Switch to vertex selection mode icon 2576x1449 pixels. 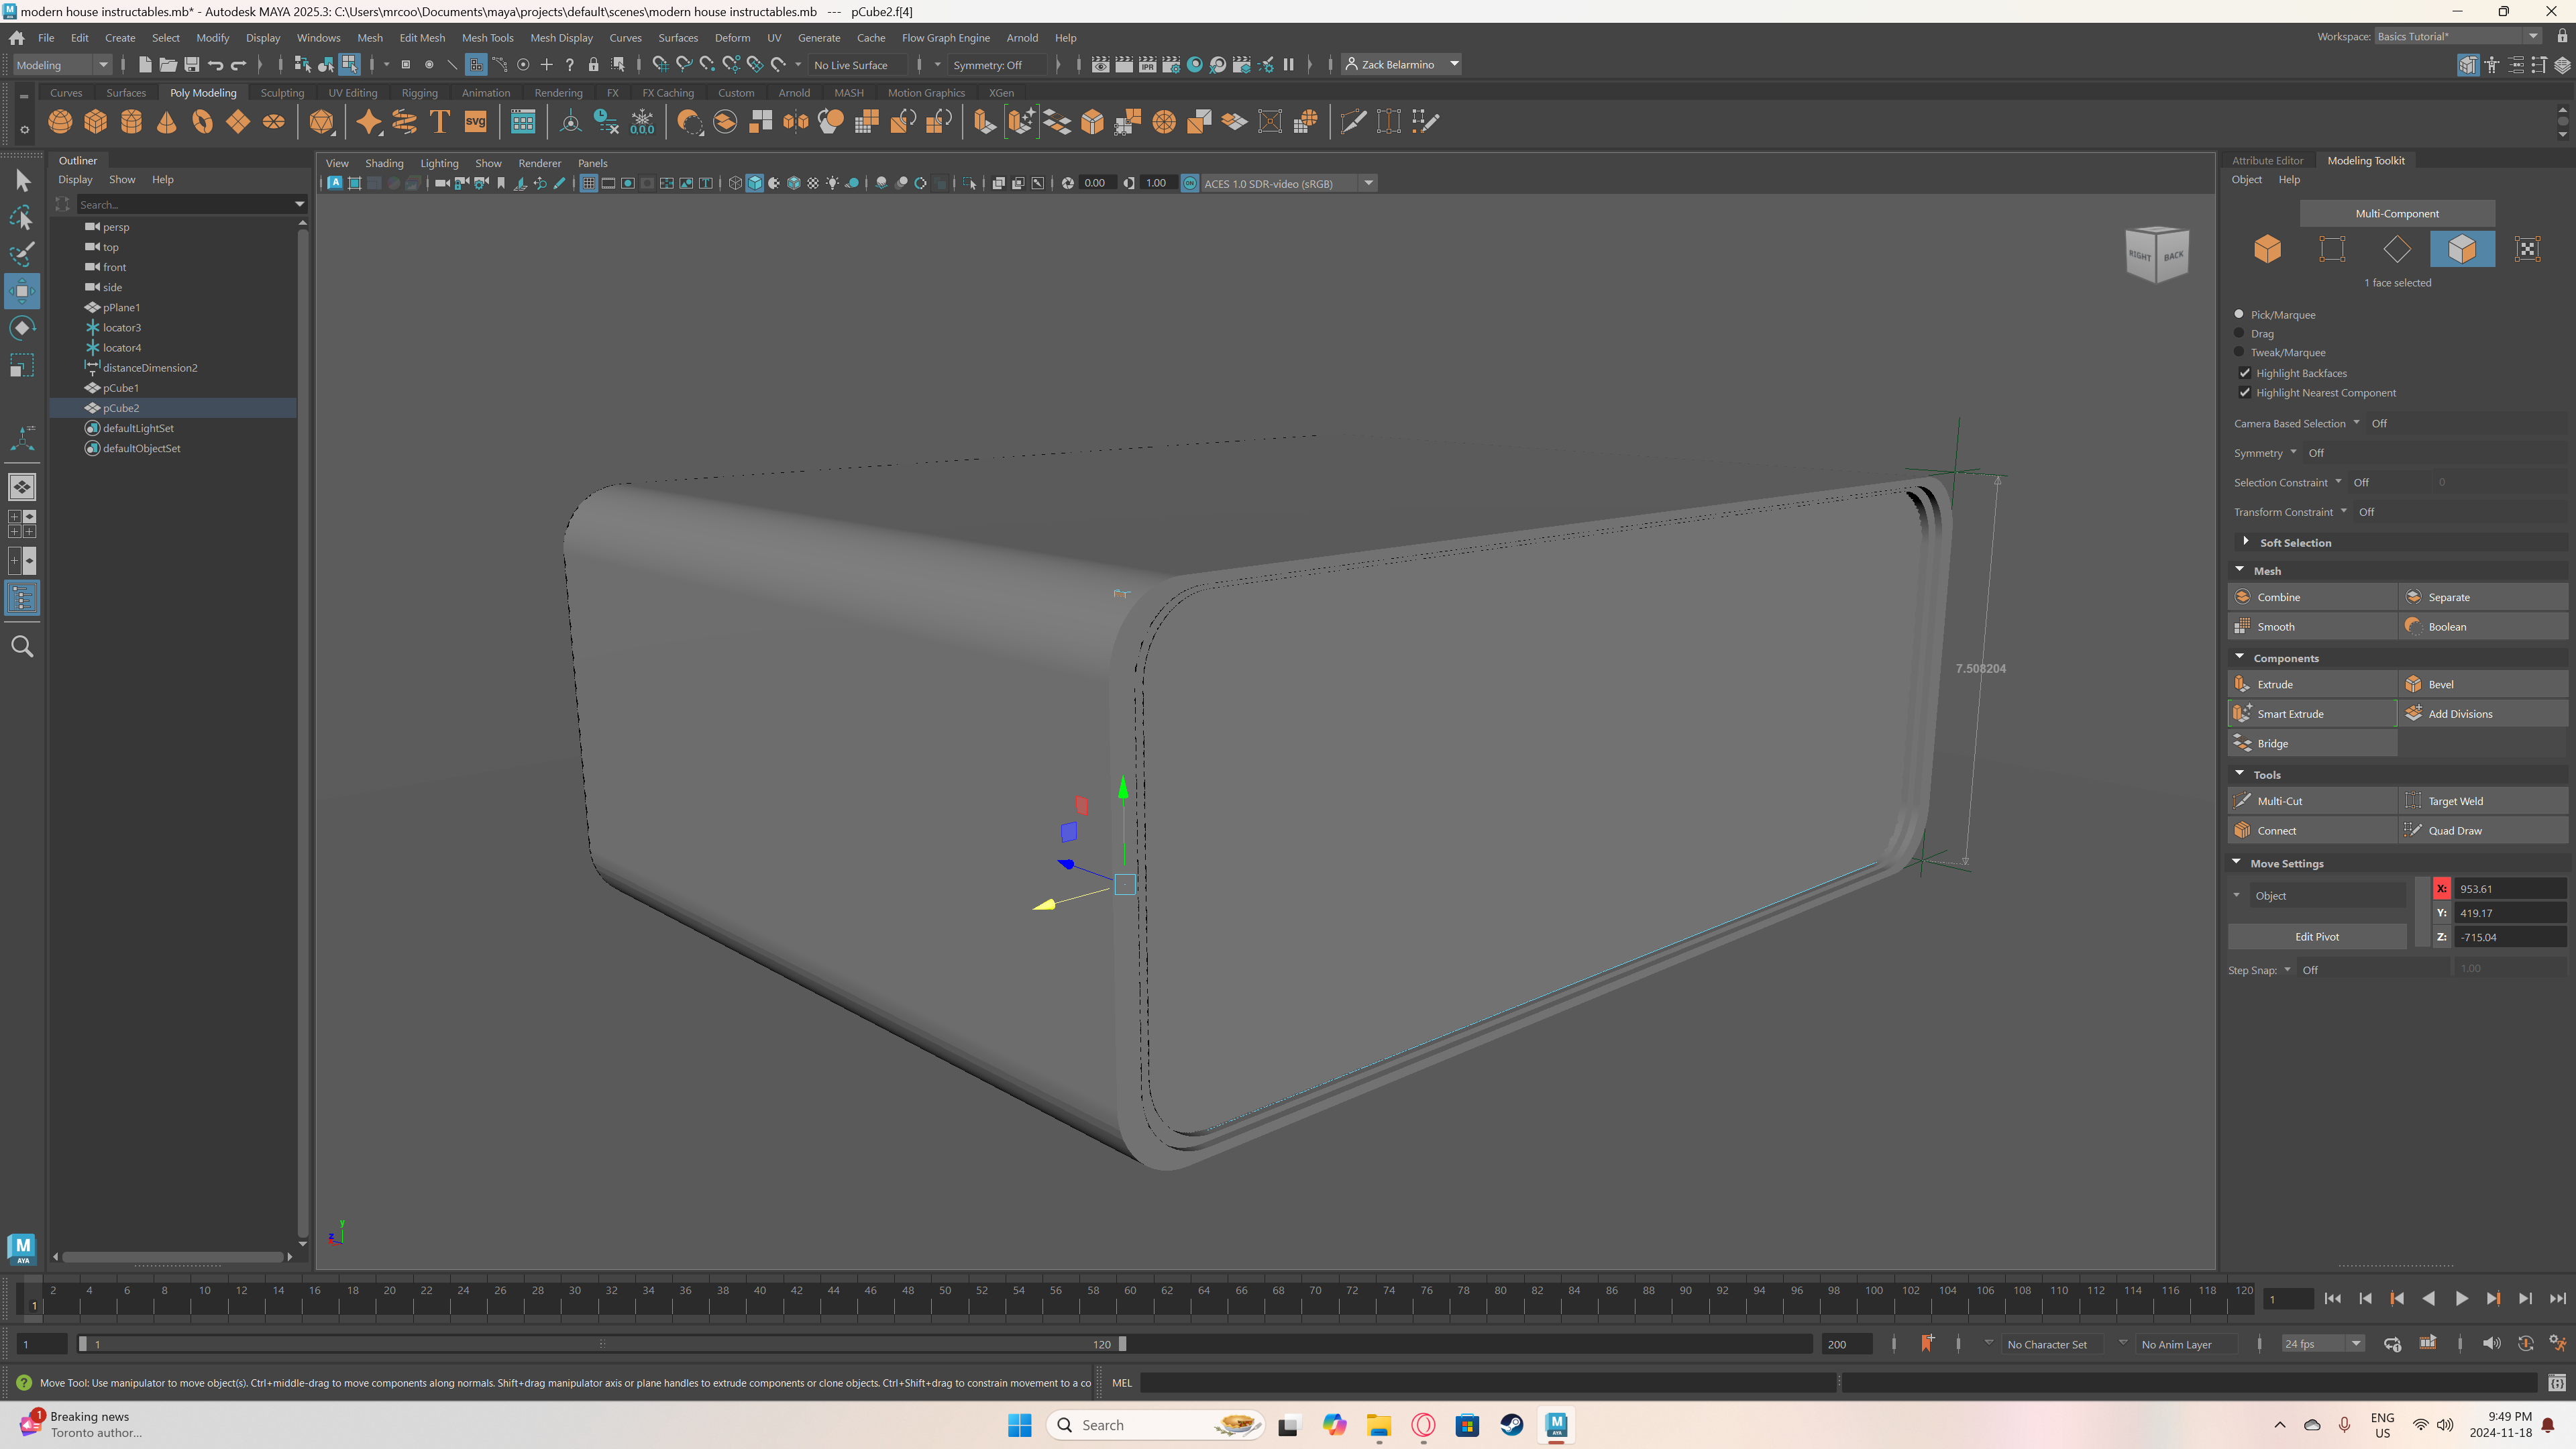(x=2332, y=249)
